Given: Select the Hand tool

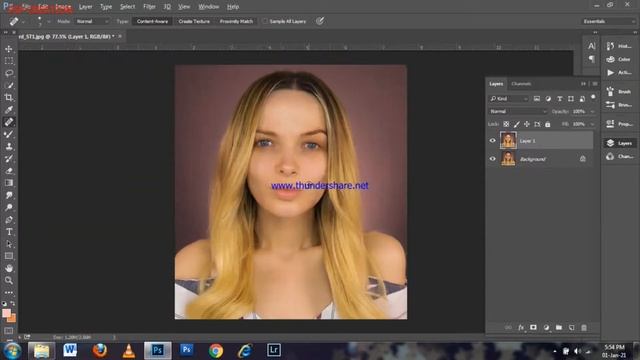Looking at the screenshot, I should point(9,268).
